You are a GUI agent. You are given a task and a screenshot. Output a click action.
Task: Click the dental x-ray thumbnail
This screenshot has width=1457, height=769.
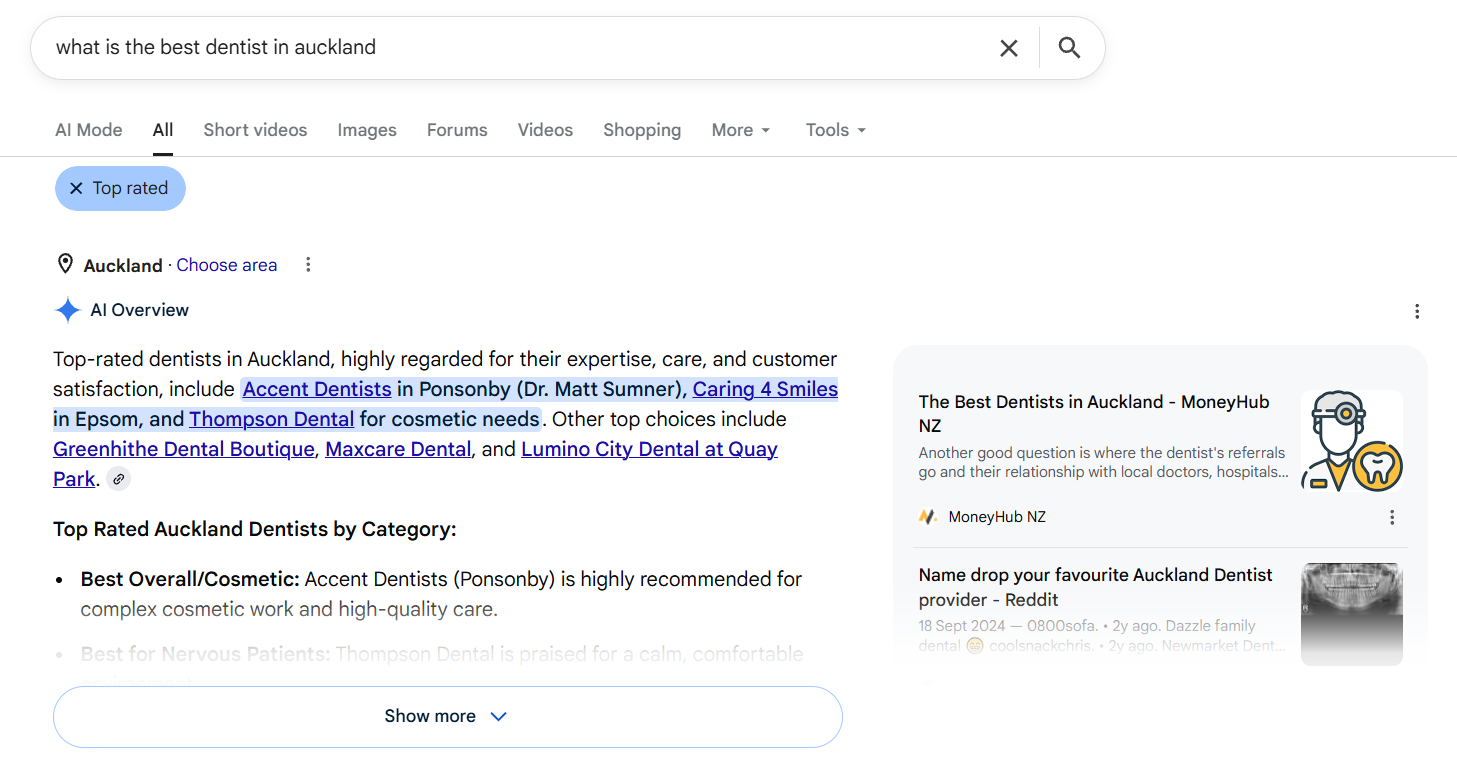[x=1352, y=614]
